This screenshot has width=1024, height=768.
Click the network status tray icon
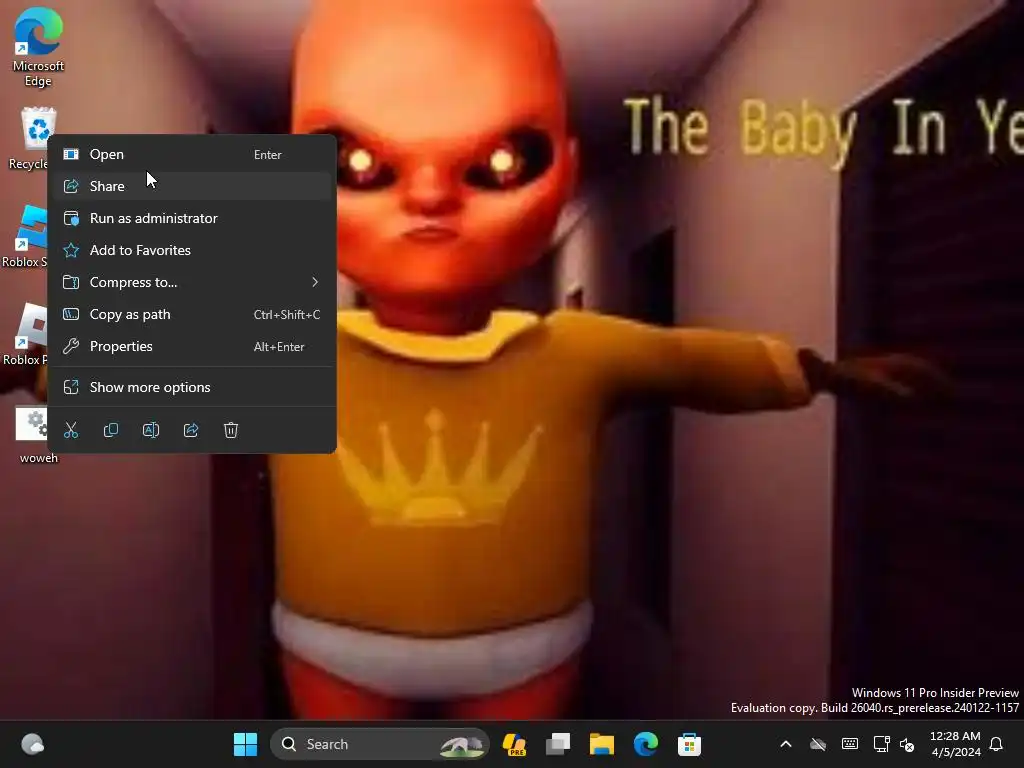[x=881, y=744]
